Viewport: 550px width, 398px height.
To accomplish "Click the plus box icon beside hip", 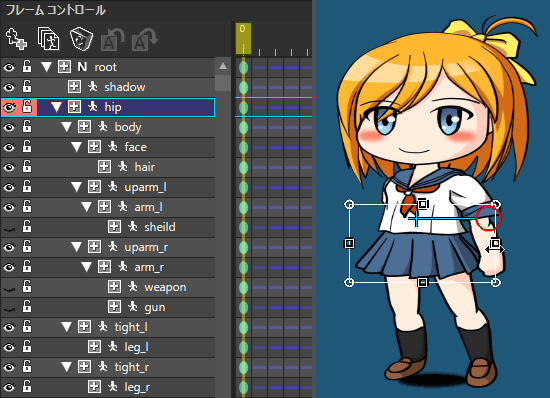I will [x=74, y=107].
